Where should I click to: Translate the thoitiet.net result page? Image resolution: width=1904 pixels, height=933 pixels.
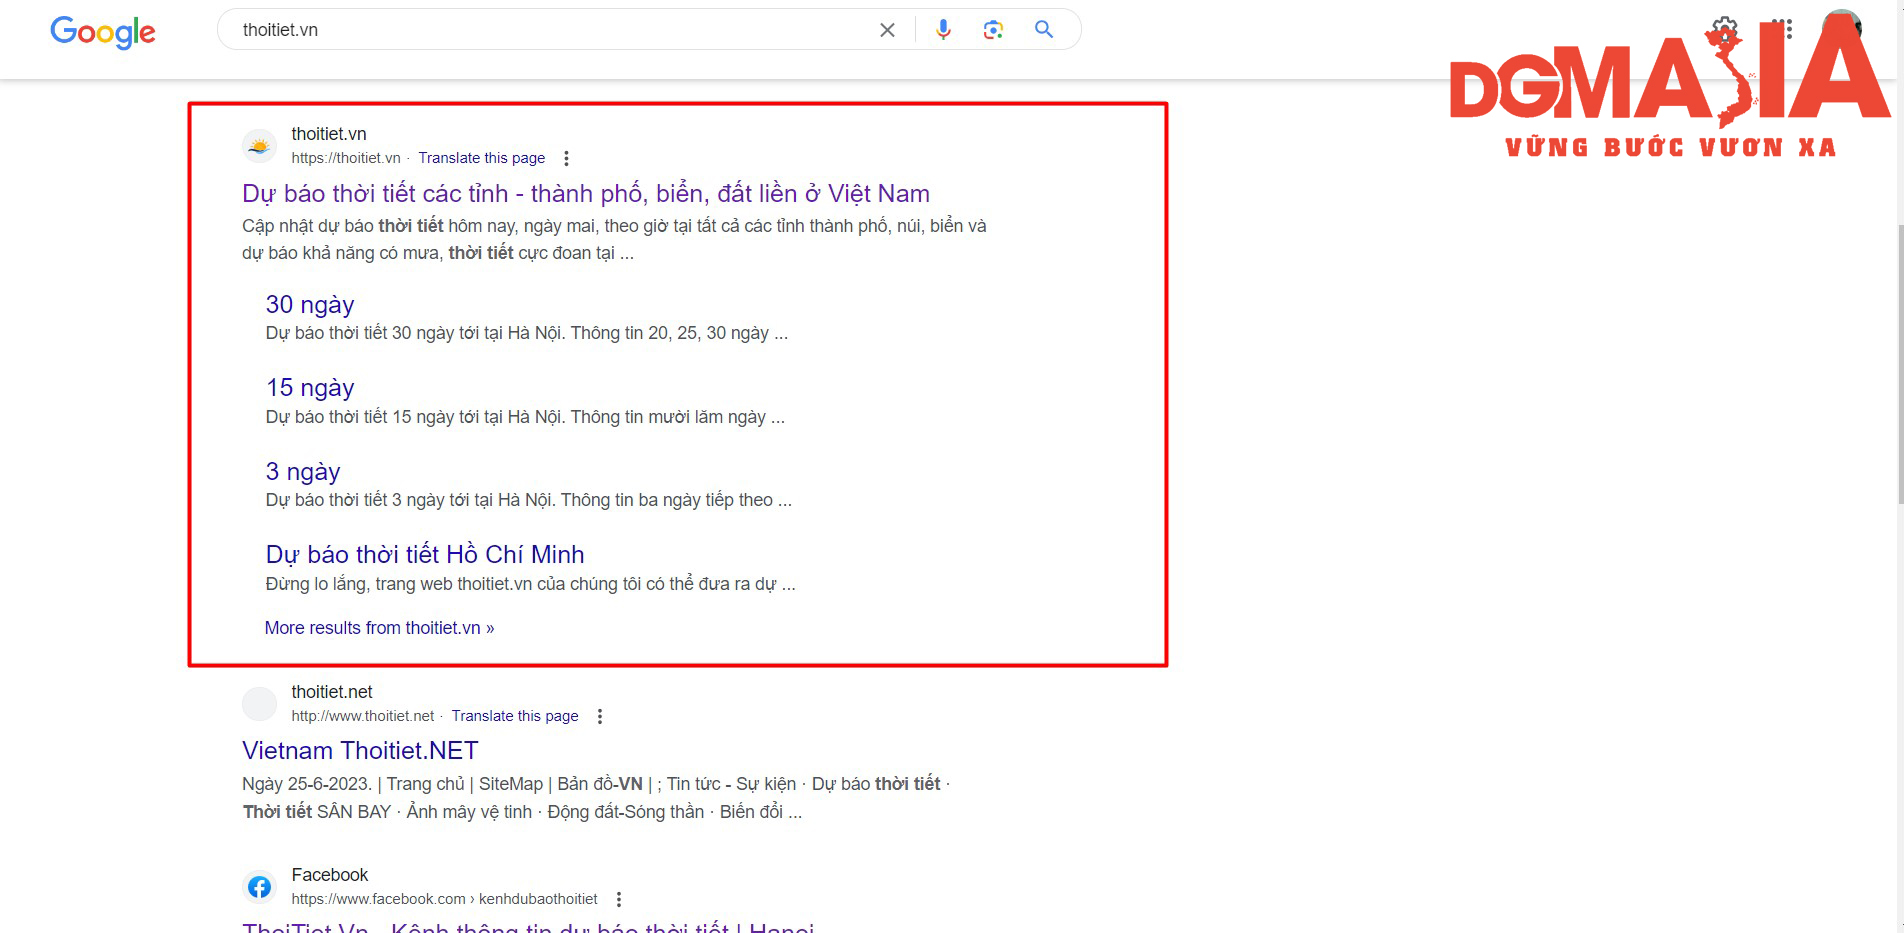tap(515, 716)
